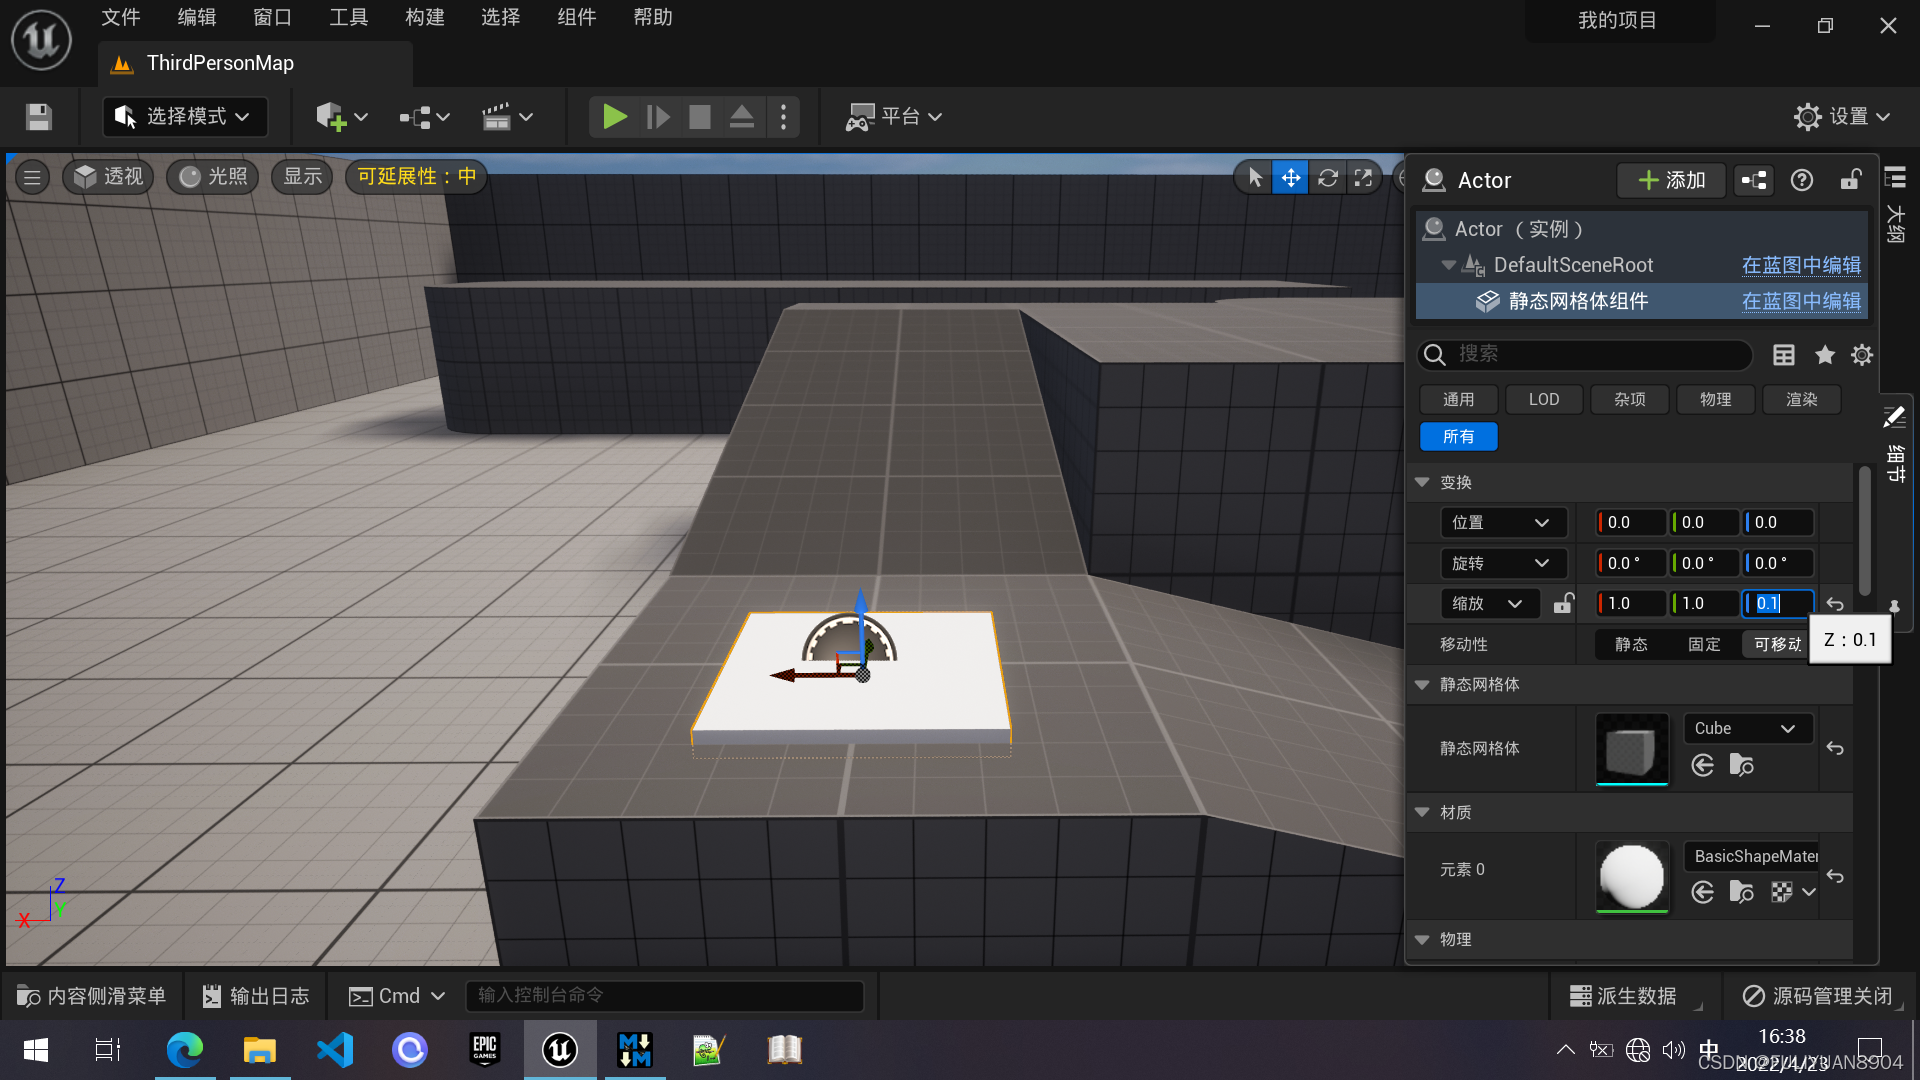The height and width of the screenshot is (1080, 1920).
Task: Click the Actor panel lock icon
Action: (1851, 180)
